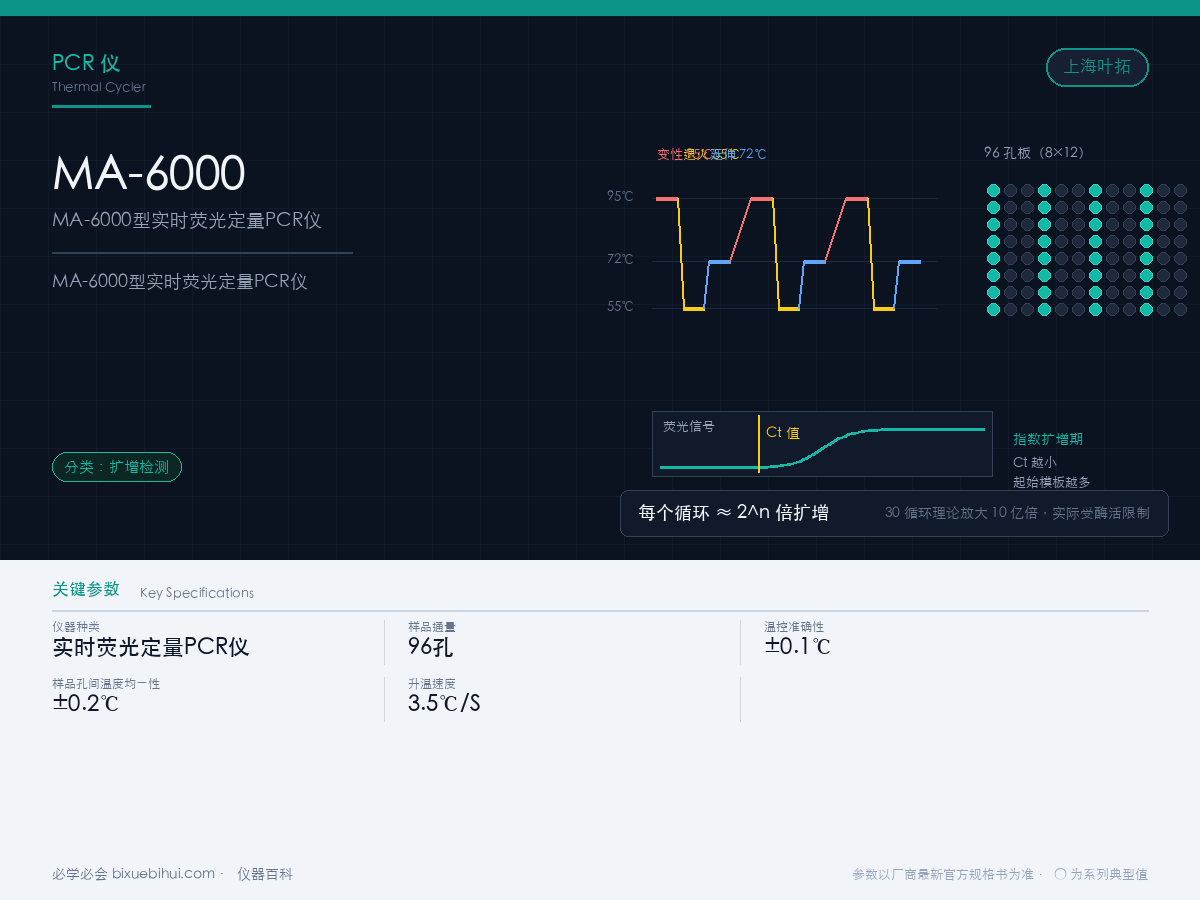This screenshot has width=1200, height=900.
Task: Click the top-right well of the 96-well plate
Action: 1180,190
